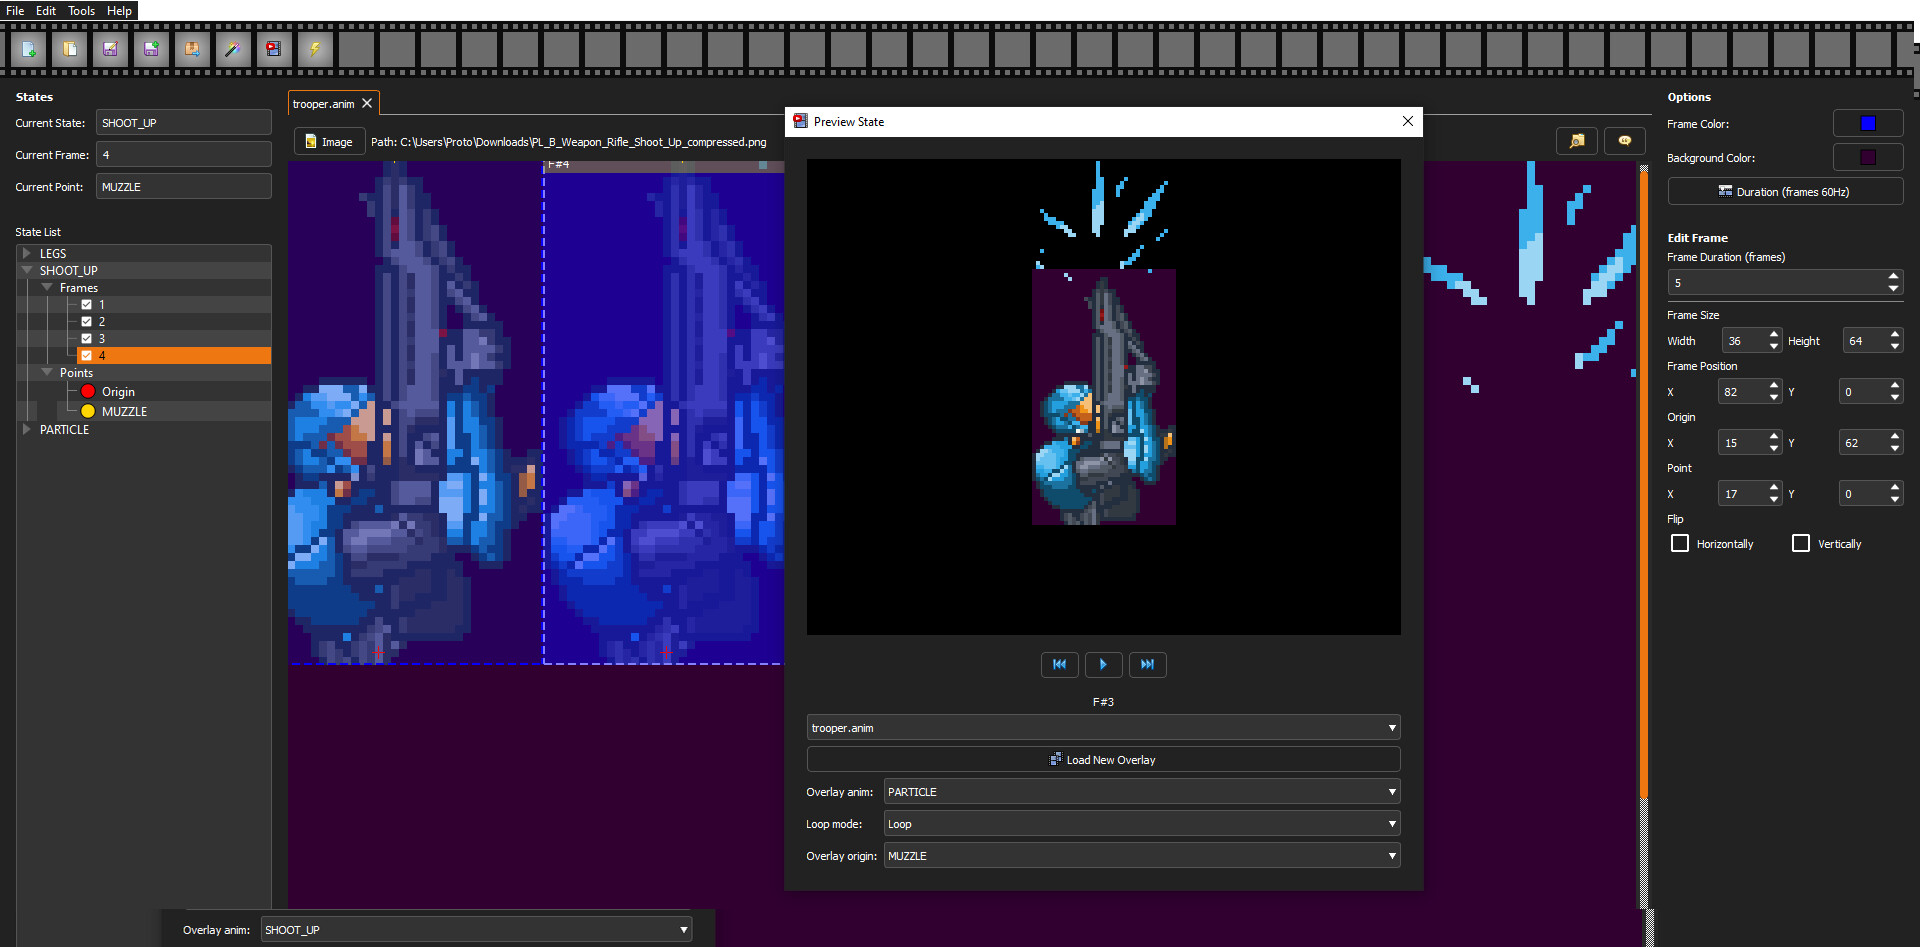Activate the lightning quick-action tool
Viewport: 1920px width, 947px height.
point(315,48)
